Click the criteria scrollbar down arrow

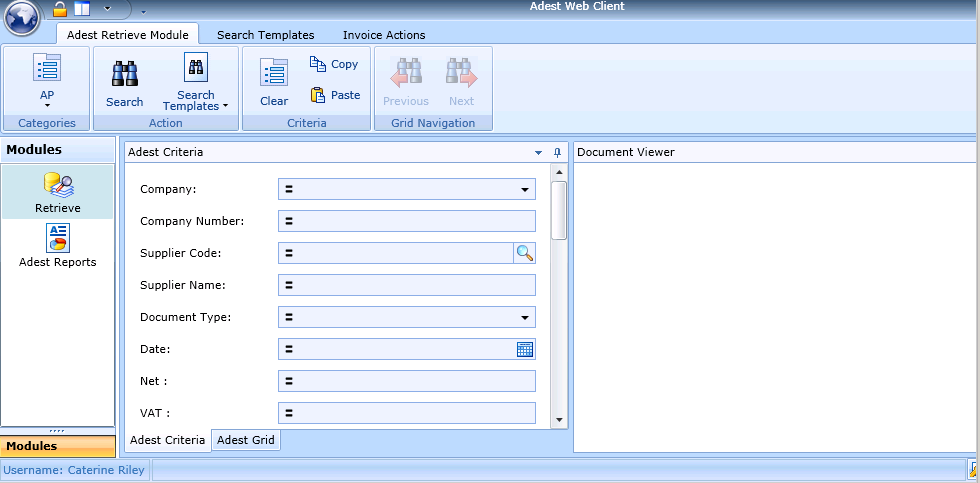click(559, 420)
